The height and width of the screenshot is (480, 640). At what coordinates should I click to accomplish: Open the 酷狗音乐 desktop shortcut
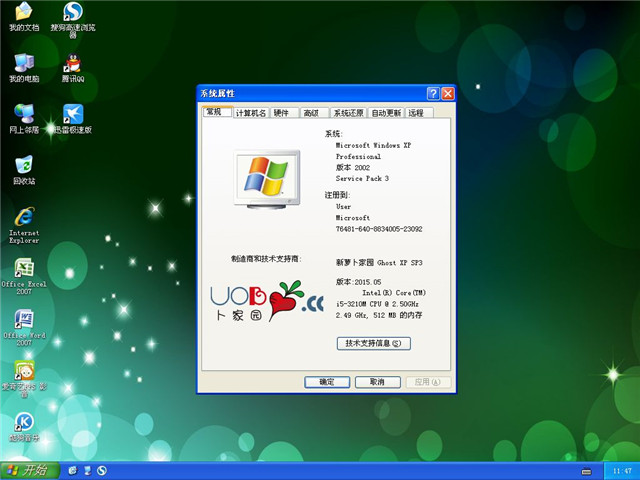(x=24, y=427)
